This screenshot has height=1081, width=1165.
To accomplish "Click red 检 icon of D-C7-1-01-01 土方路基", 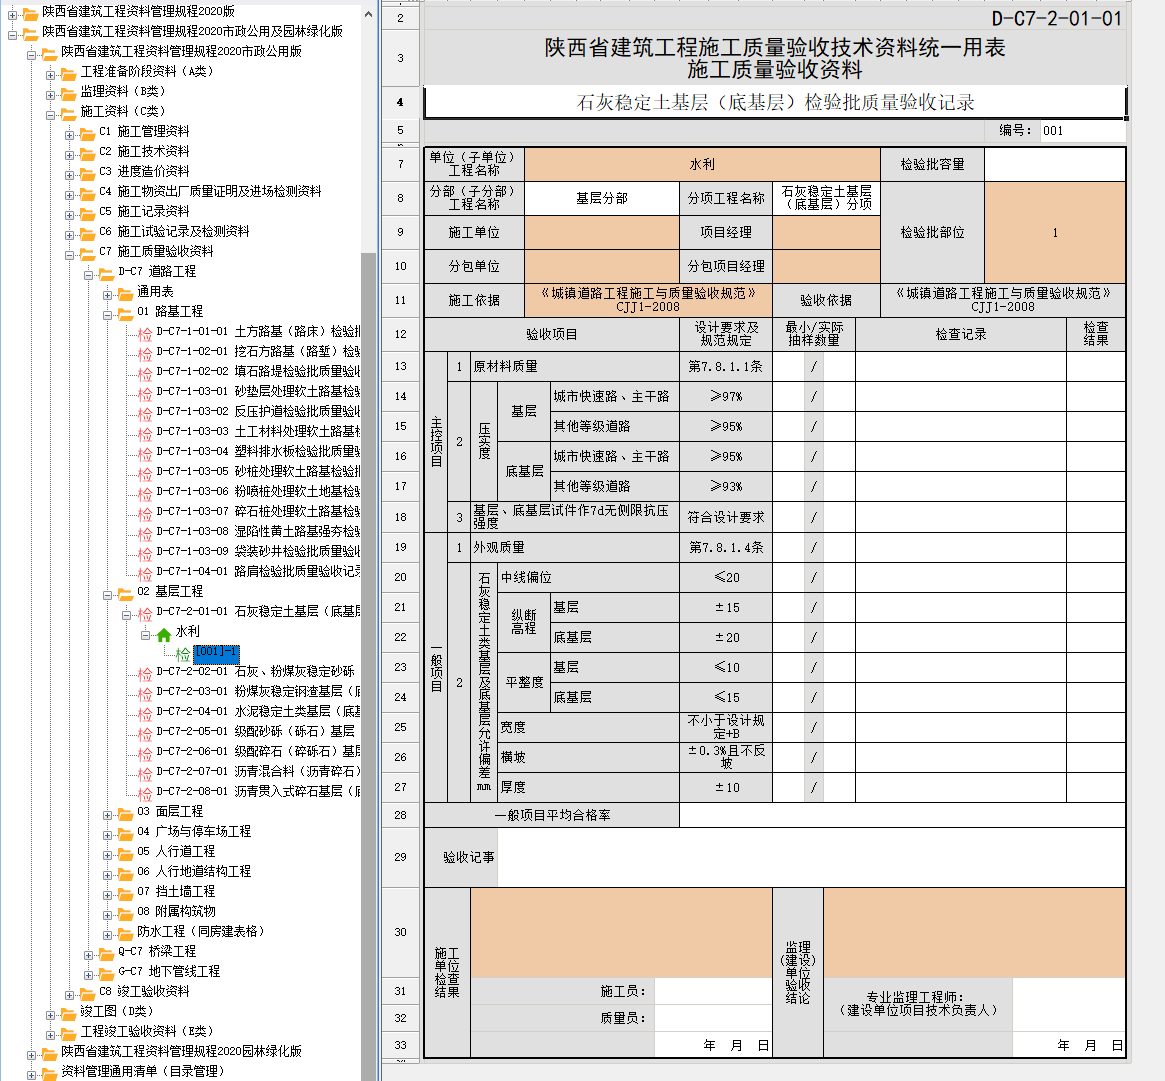I will coord(145,333).
